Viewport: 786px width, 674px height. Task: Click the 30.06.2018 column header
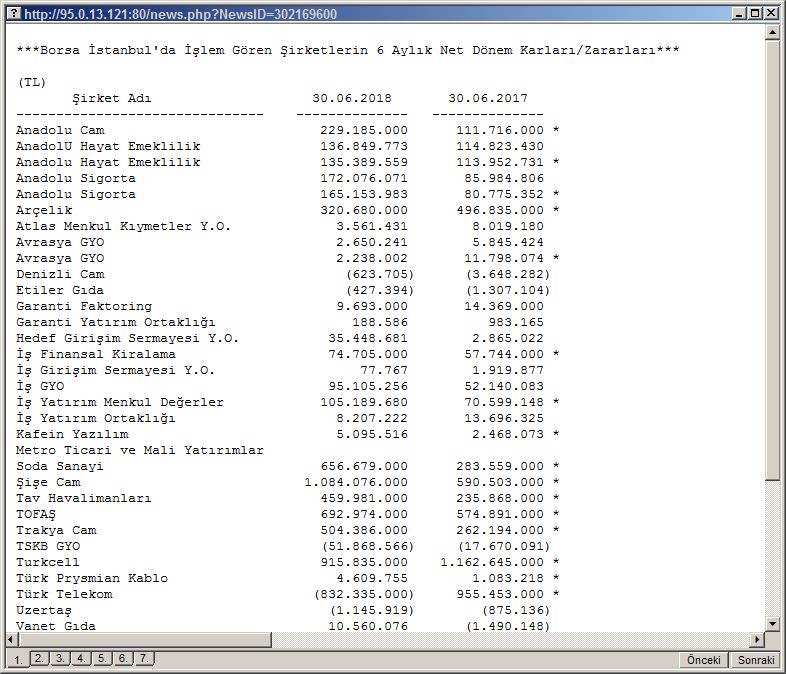pos(352,98)
